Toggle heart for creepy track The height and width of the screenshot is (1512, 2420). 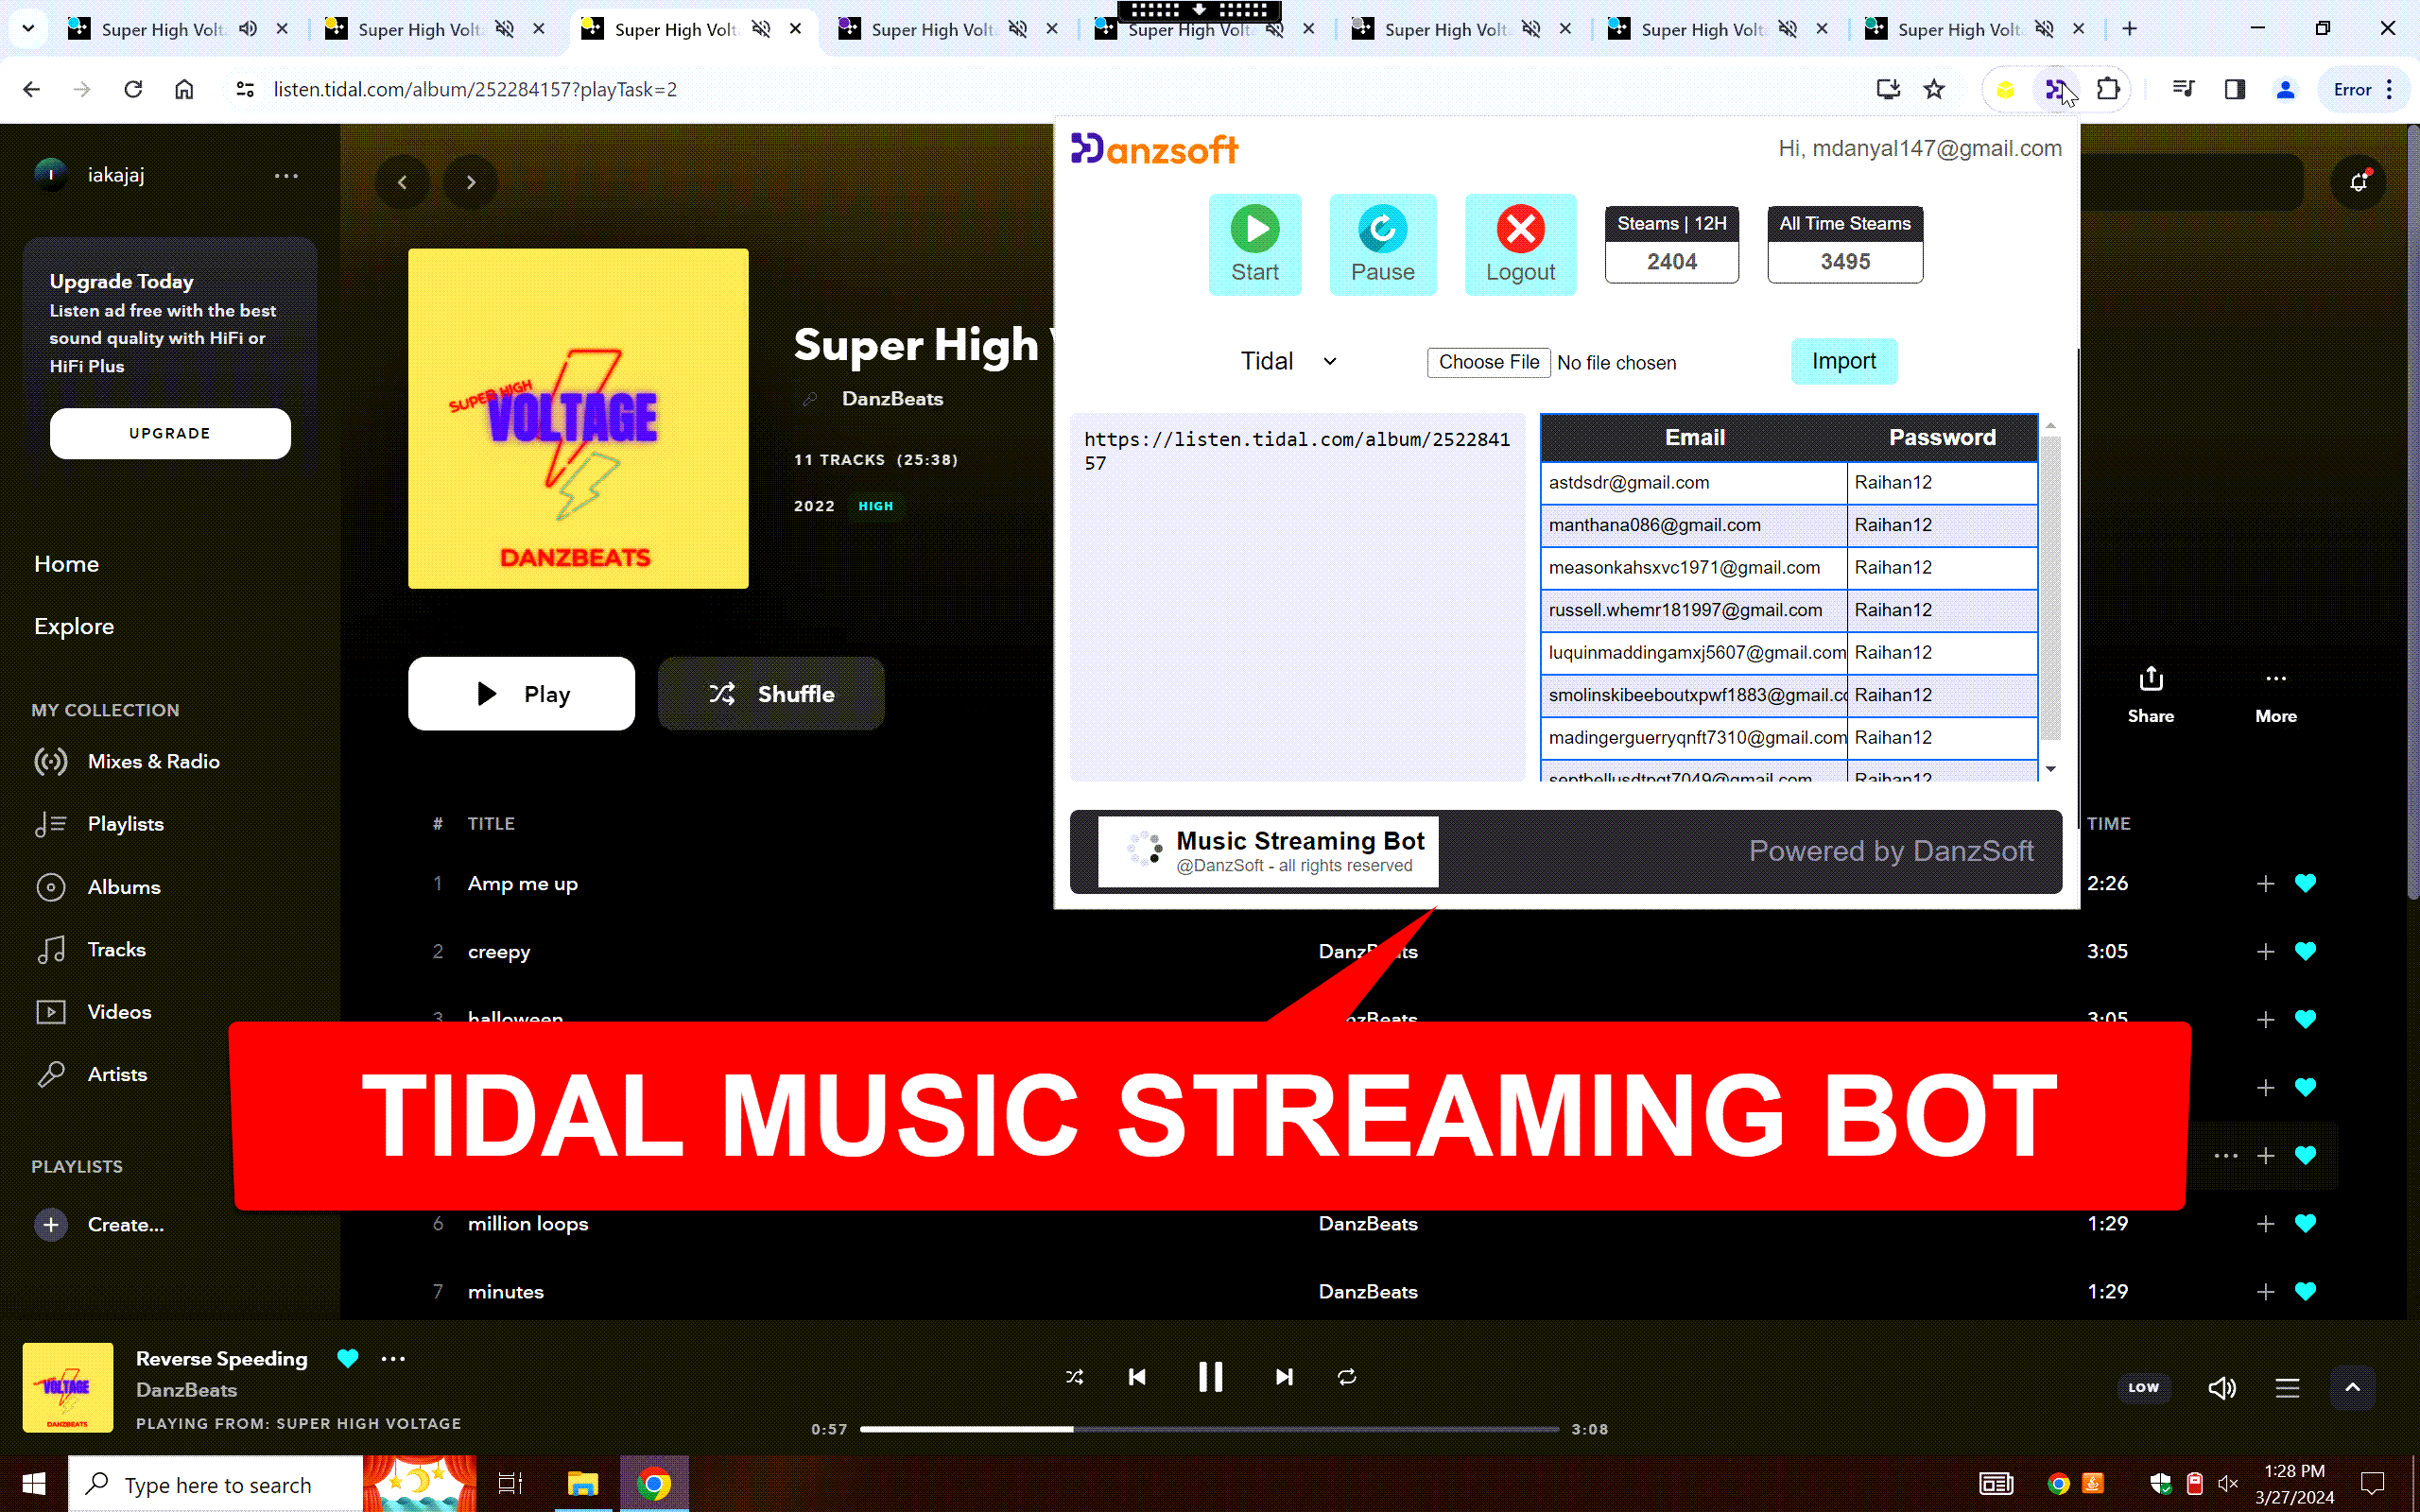click(2305, 951)
